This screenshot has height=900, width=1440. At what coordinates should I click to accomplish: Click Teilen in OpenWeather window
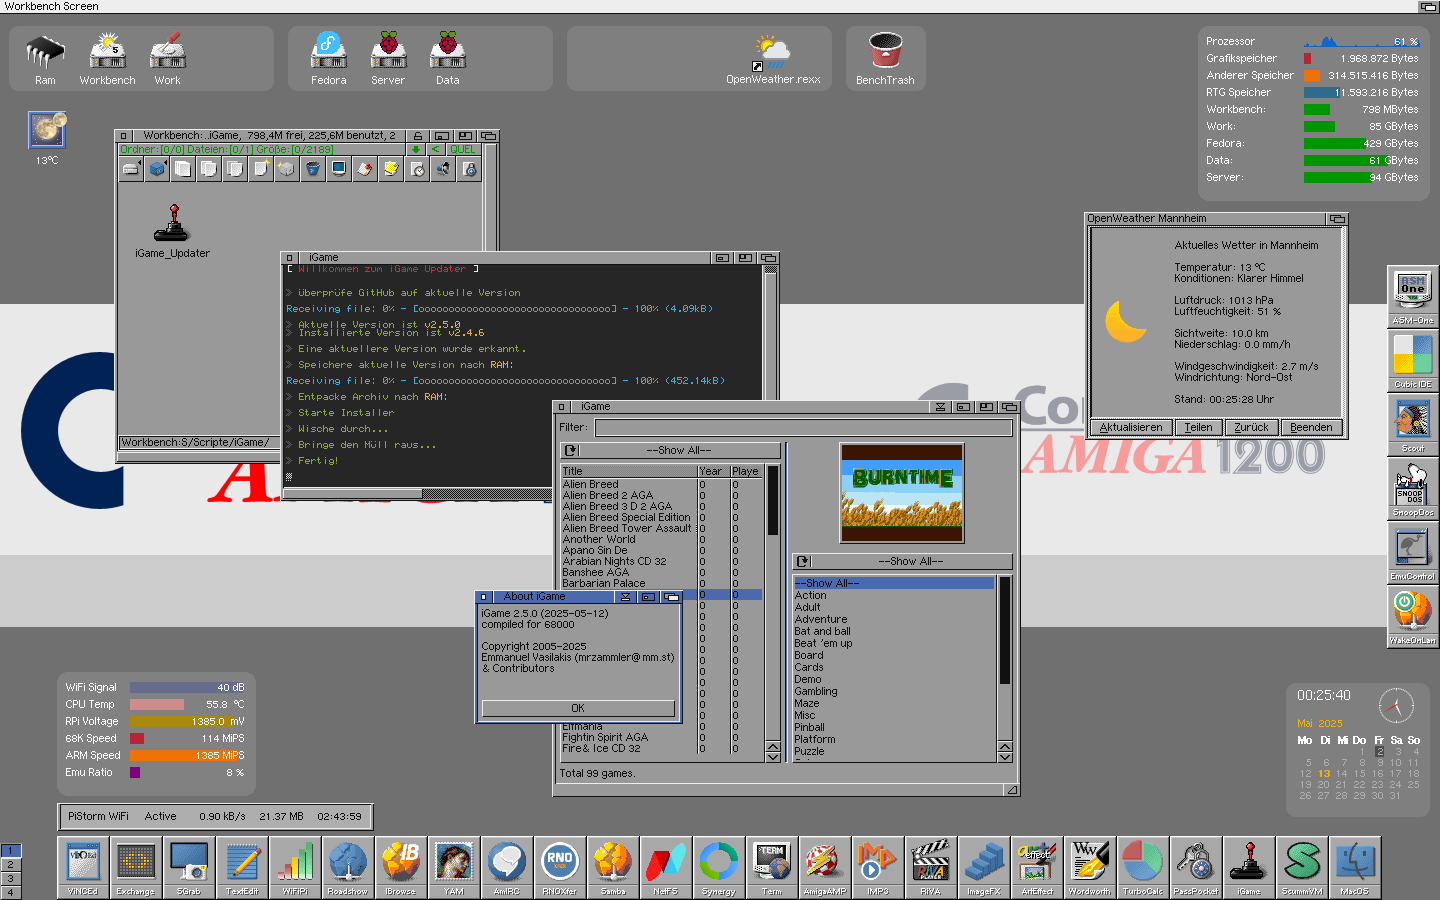[1198, 427]
